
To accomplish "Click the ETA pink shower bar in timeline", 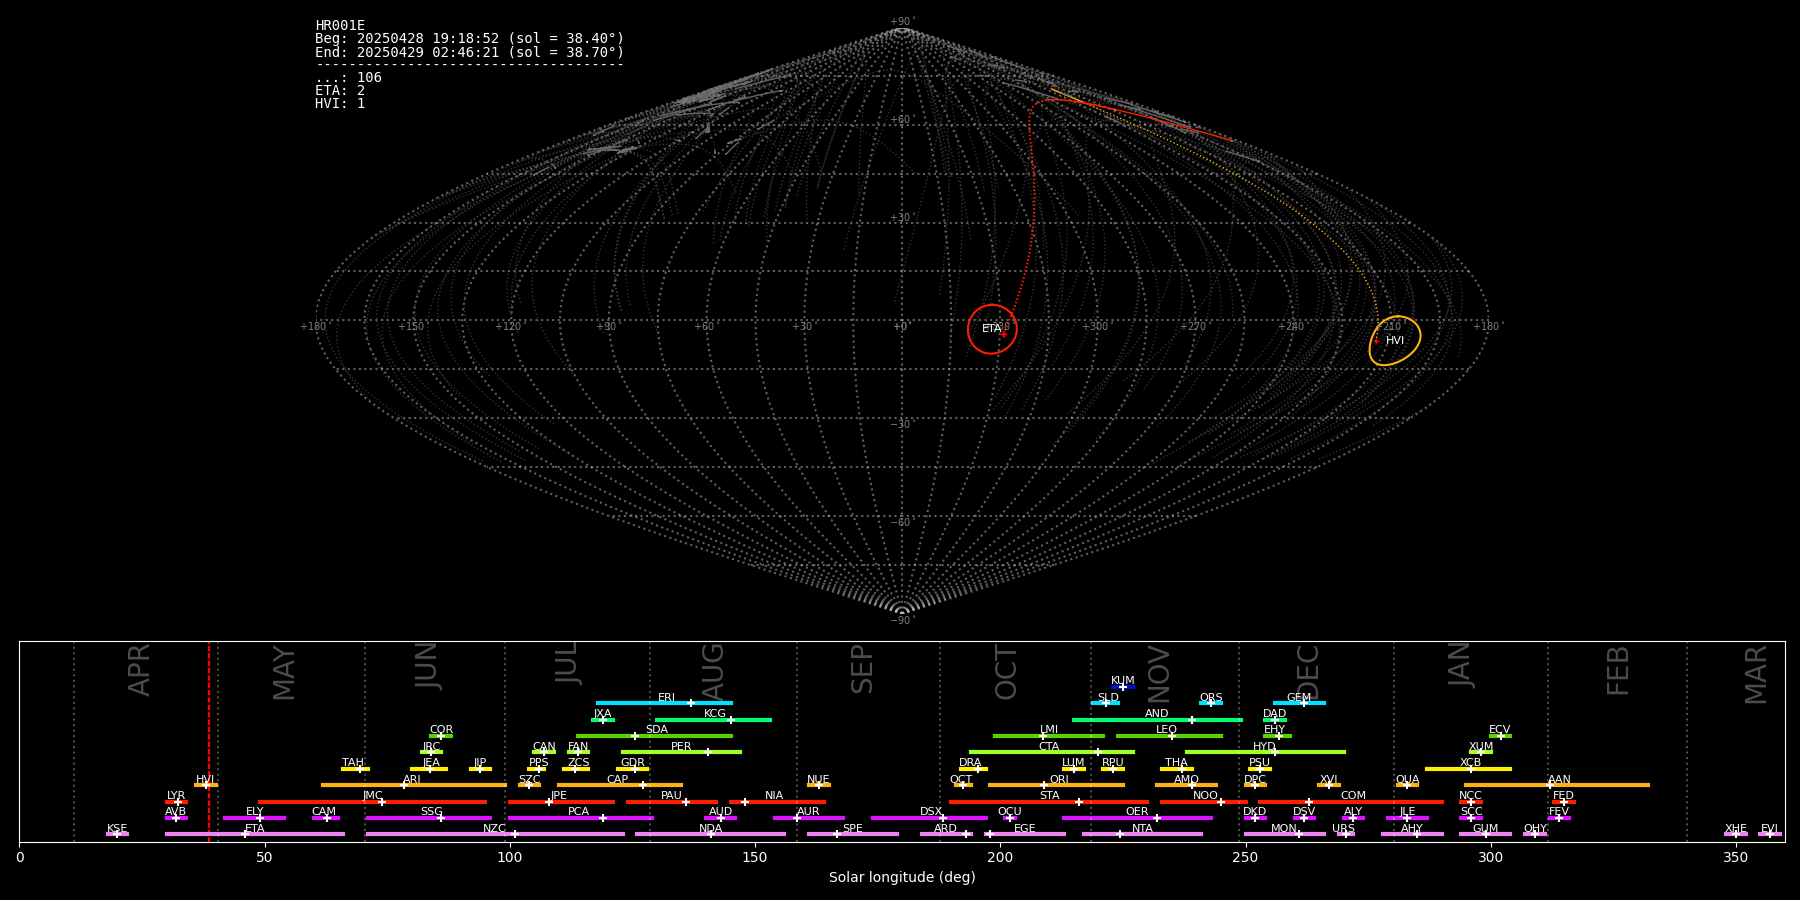I will pyautogui.click(x=255, y=834).
